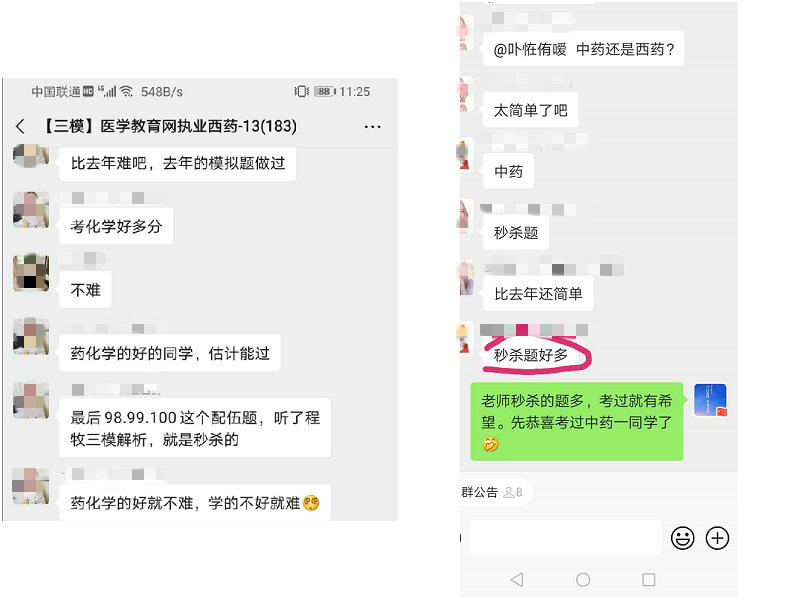Open the emoji smiley picker
This screenshot has height=600, width=800.
click(x=682, y=538)
